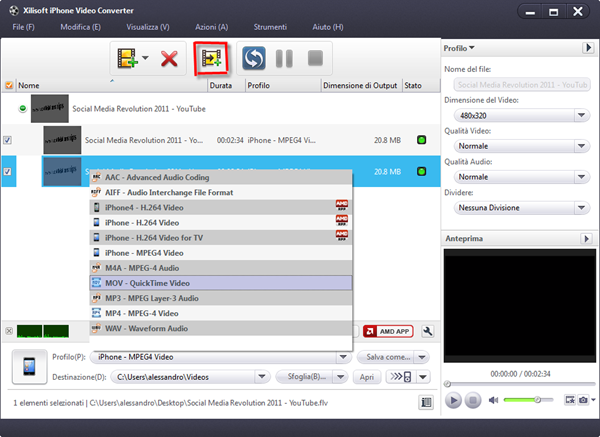The height and width of the screenshot is (437, 600).
Task: Click the Nome del file input field
Action: tap(522, 85)
